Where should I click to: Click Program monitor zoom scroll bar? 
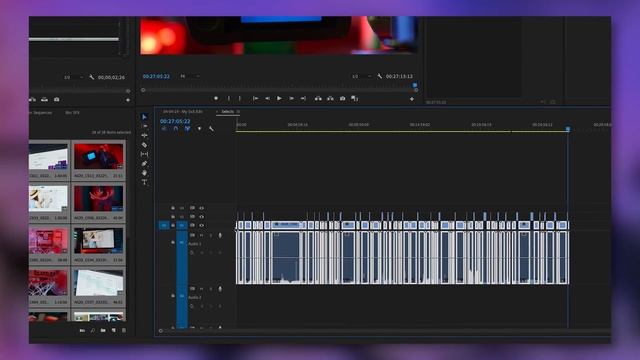[279, 90]
